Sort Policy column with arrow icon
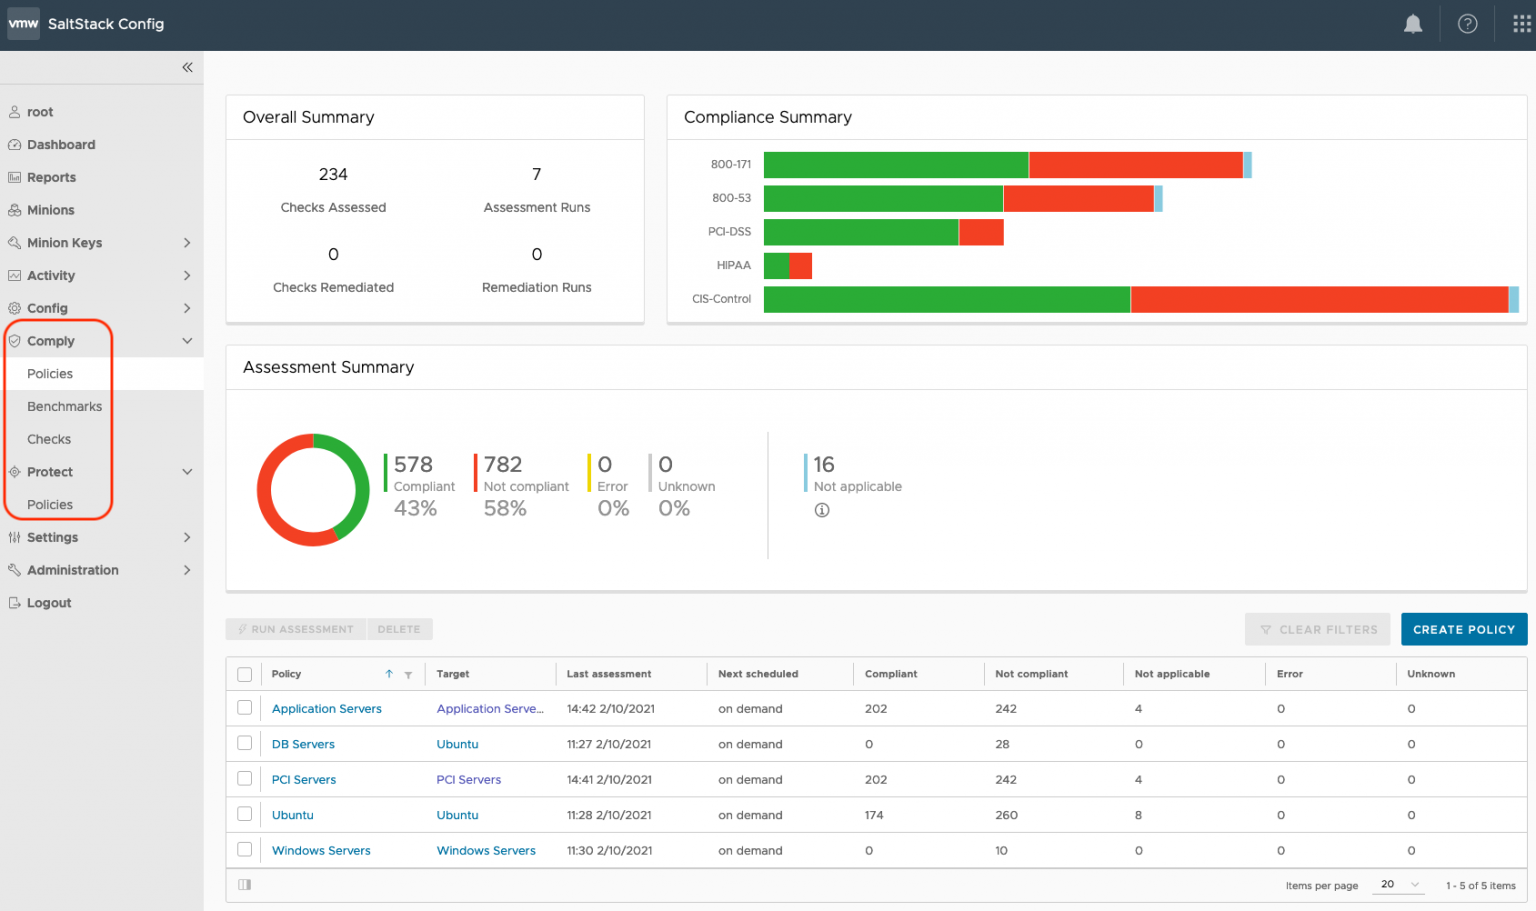The height and width of the screenshot is (911, 1536). (x=389, y=674)
